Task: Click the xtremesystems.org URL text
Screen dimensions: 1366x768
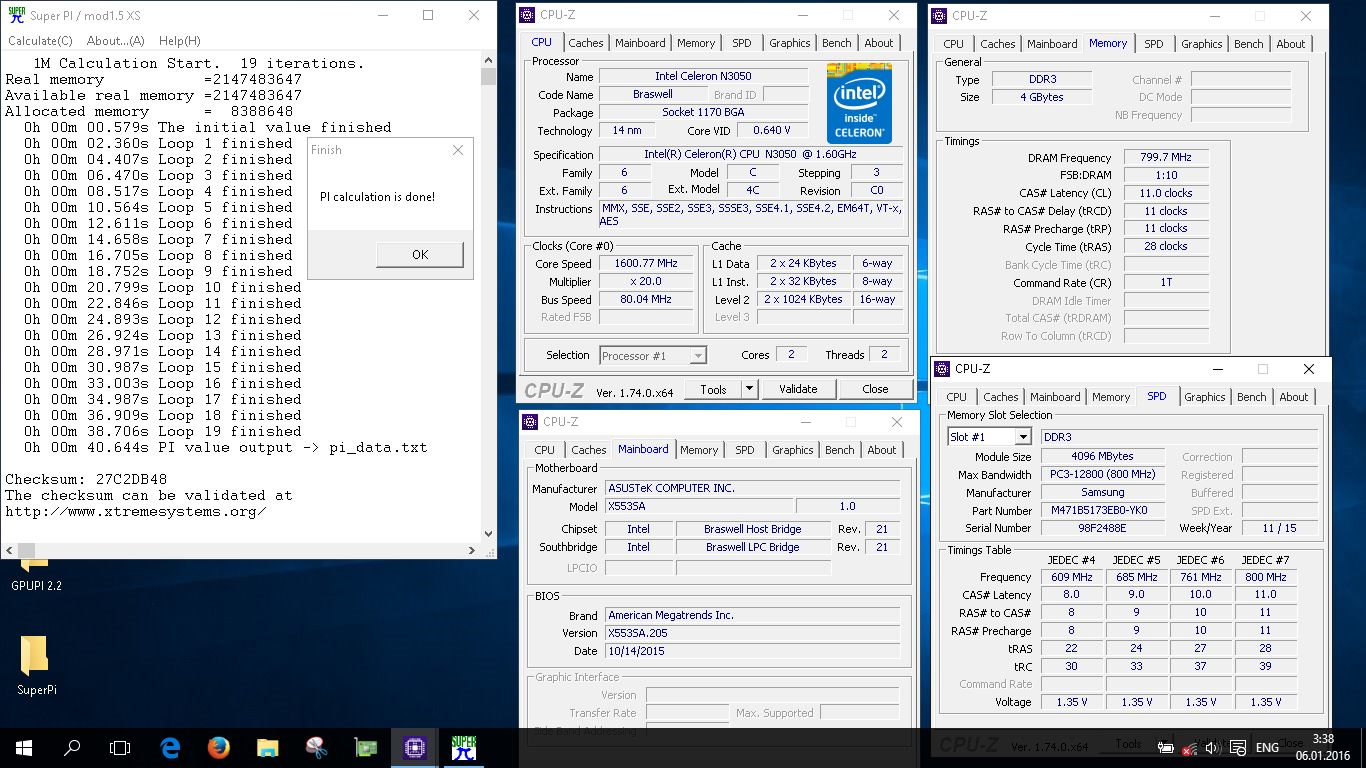Action: (136, 511)
